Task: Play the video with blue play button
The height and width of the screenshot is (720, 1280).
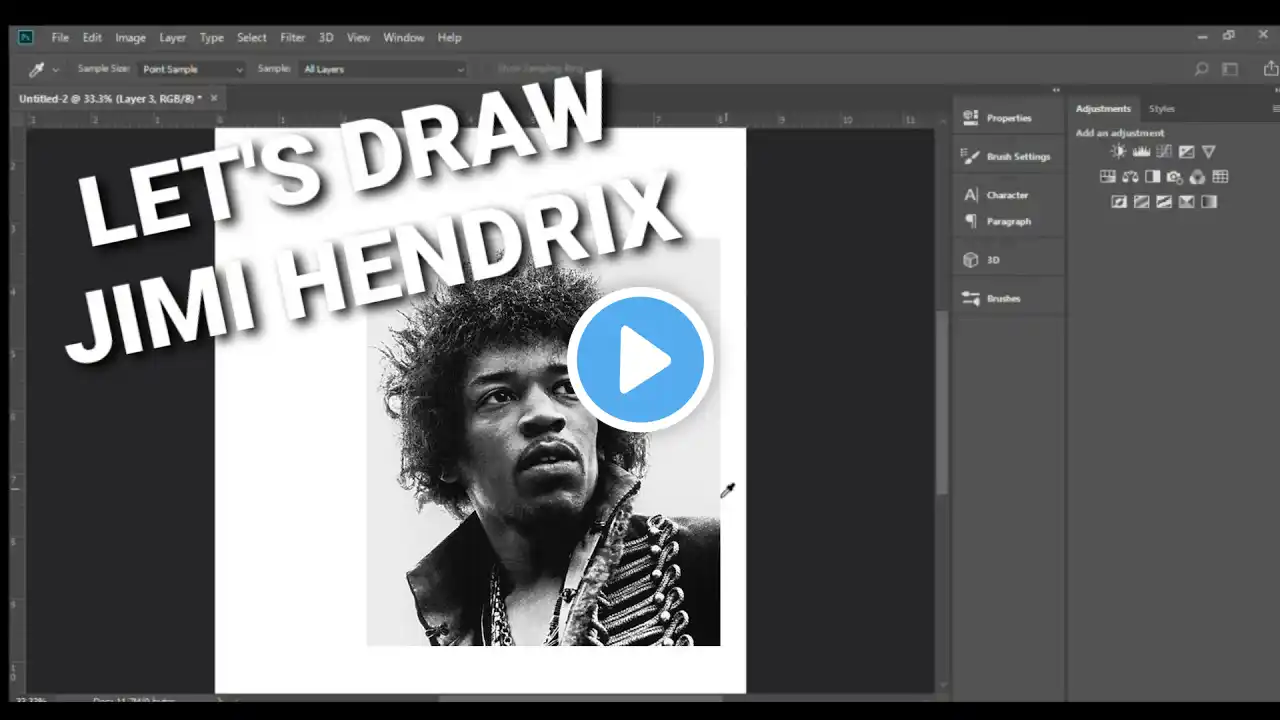Action: click(x=639, y=359)
